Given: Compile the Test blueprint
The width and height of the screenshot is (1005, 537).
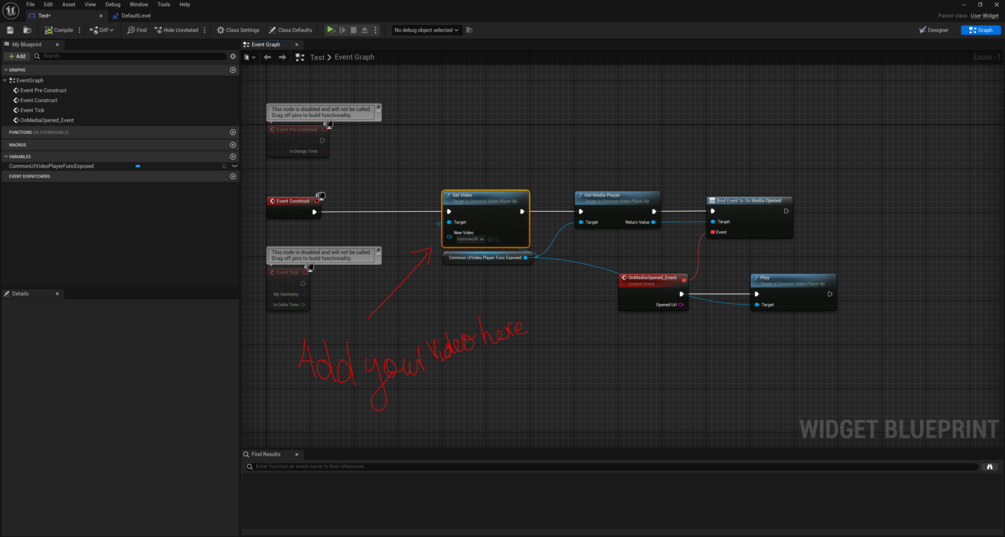Looking at the screenshot, I should click(x=59, y=30).
